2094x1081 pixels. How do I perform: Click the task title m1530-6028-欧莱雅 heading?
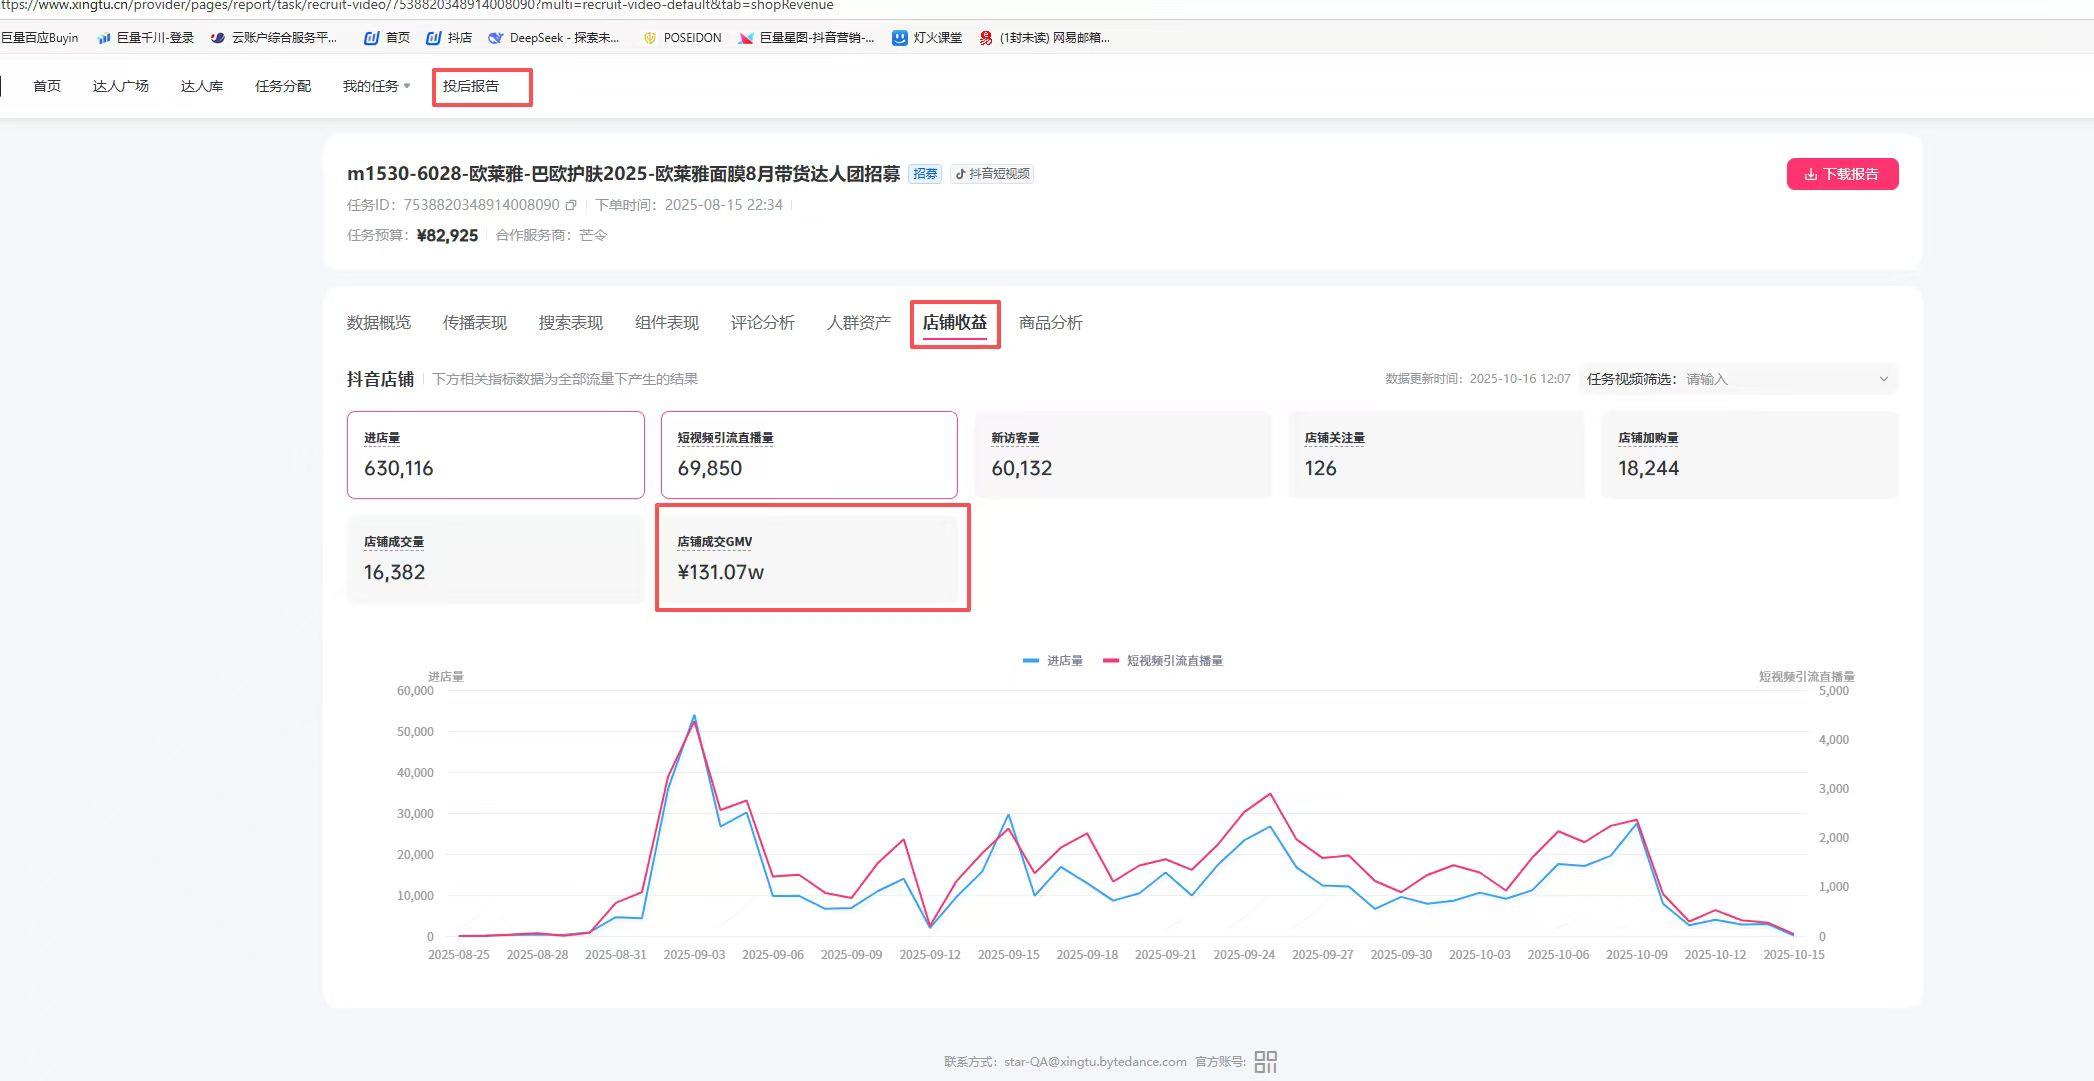point(623,174)
